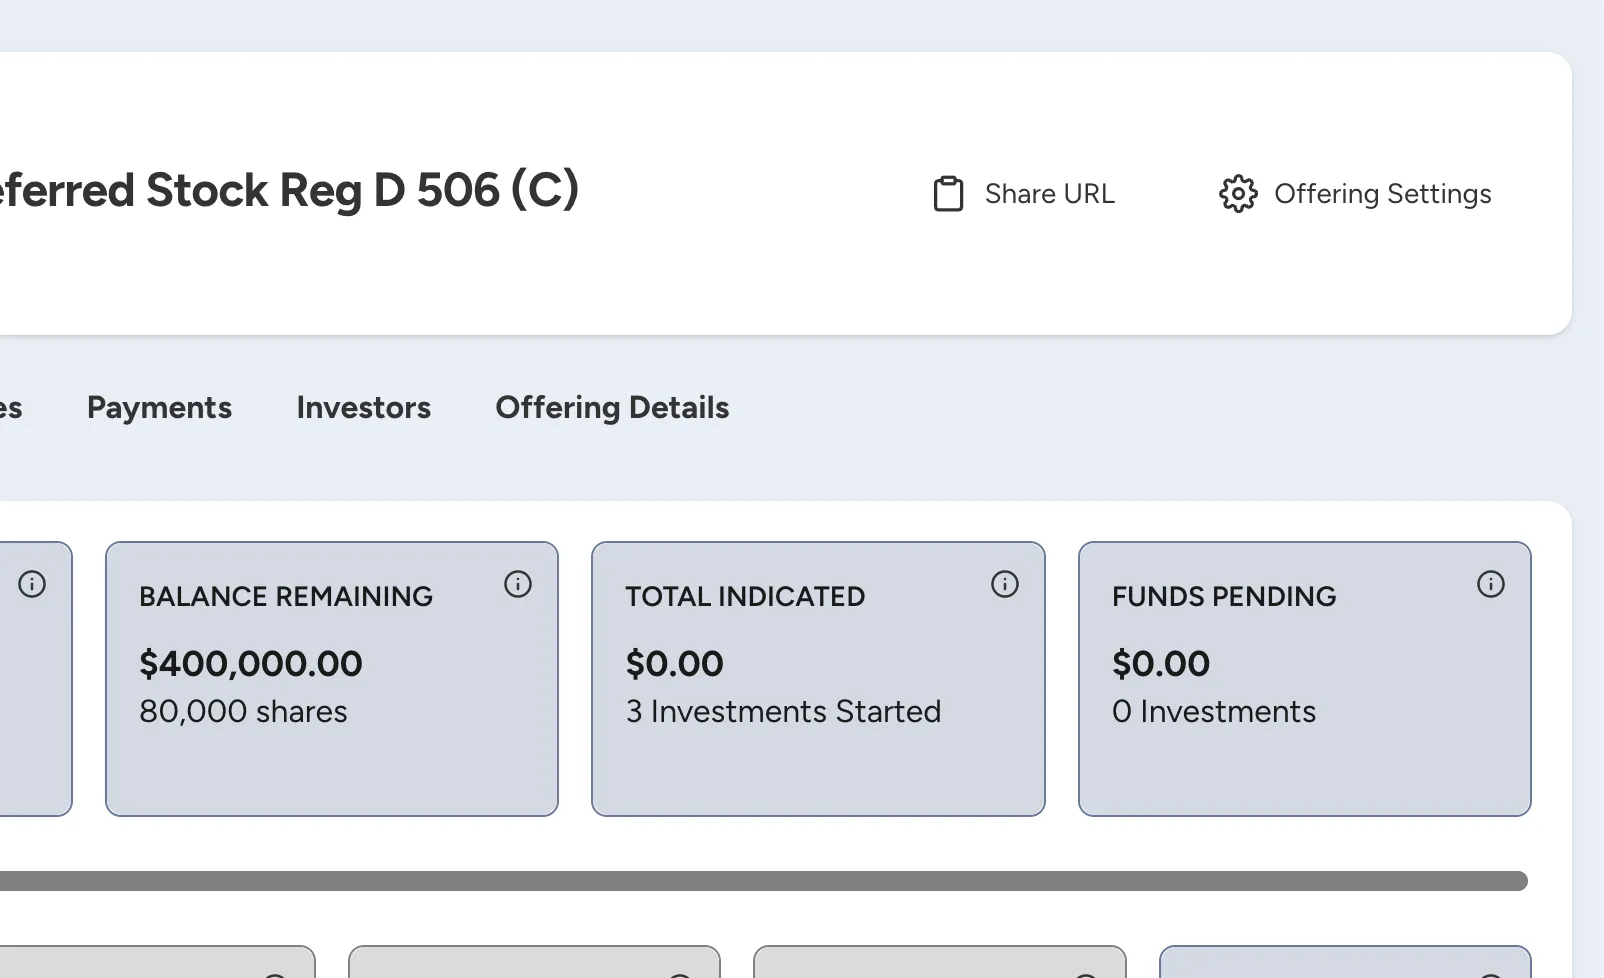Click 3 Investments Started text

[x=783, y=712]
